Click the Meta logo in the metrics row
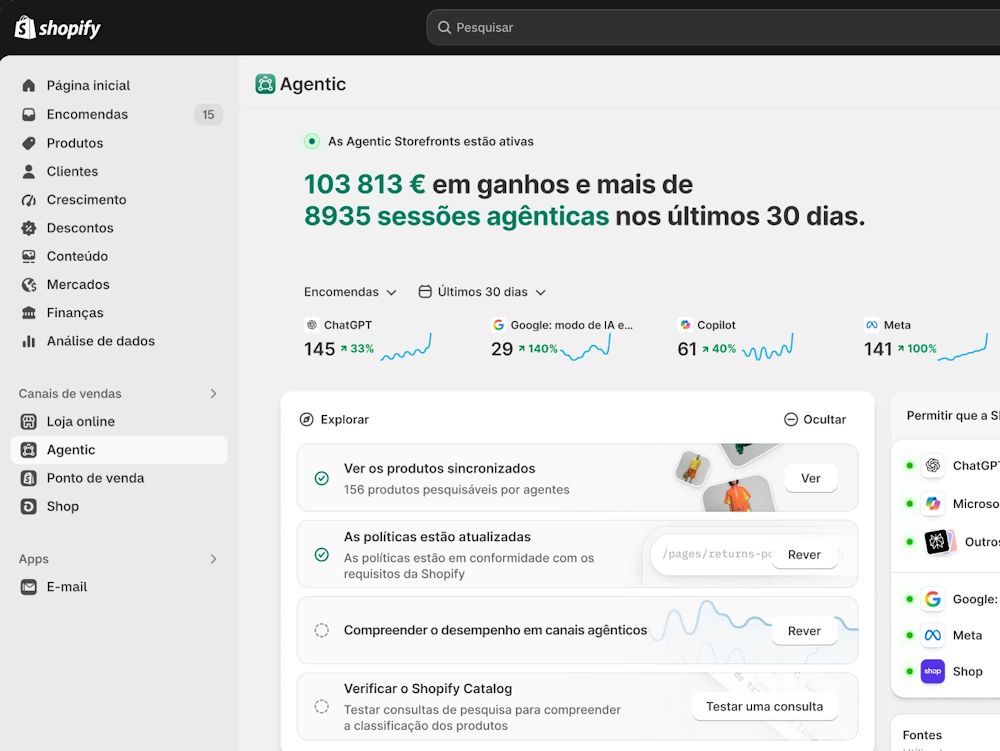 tap(872, 324)
